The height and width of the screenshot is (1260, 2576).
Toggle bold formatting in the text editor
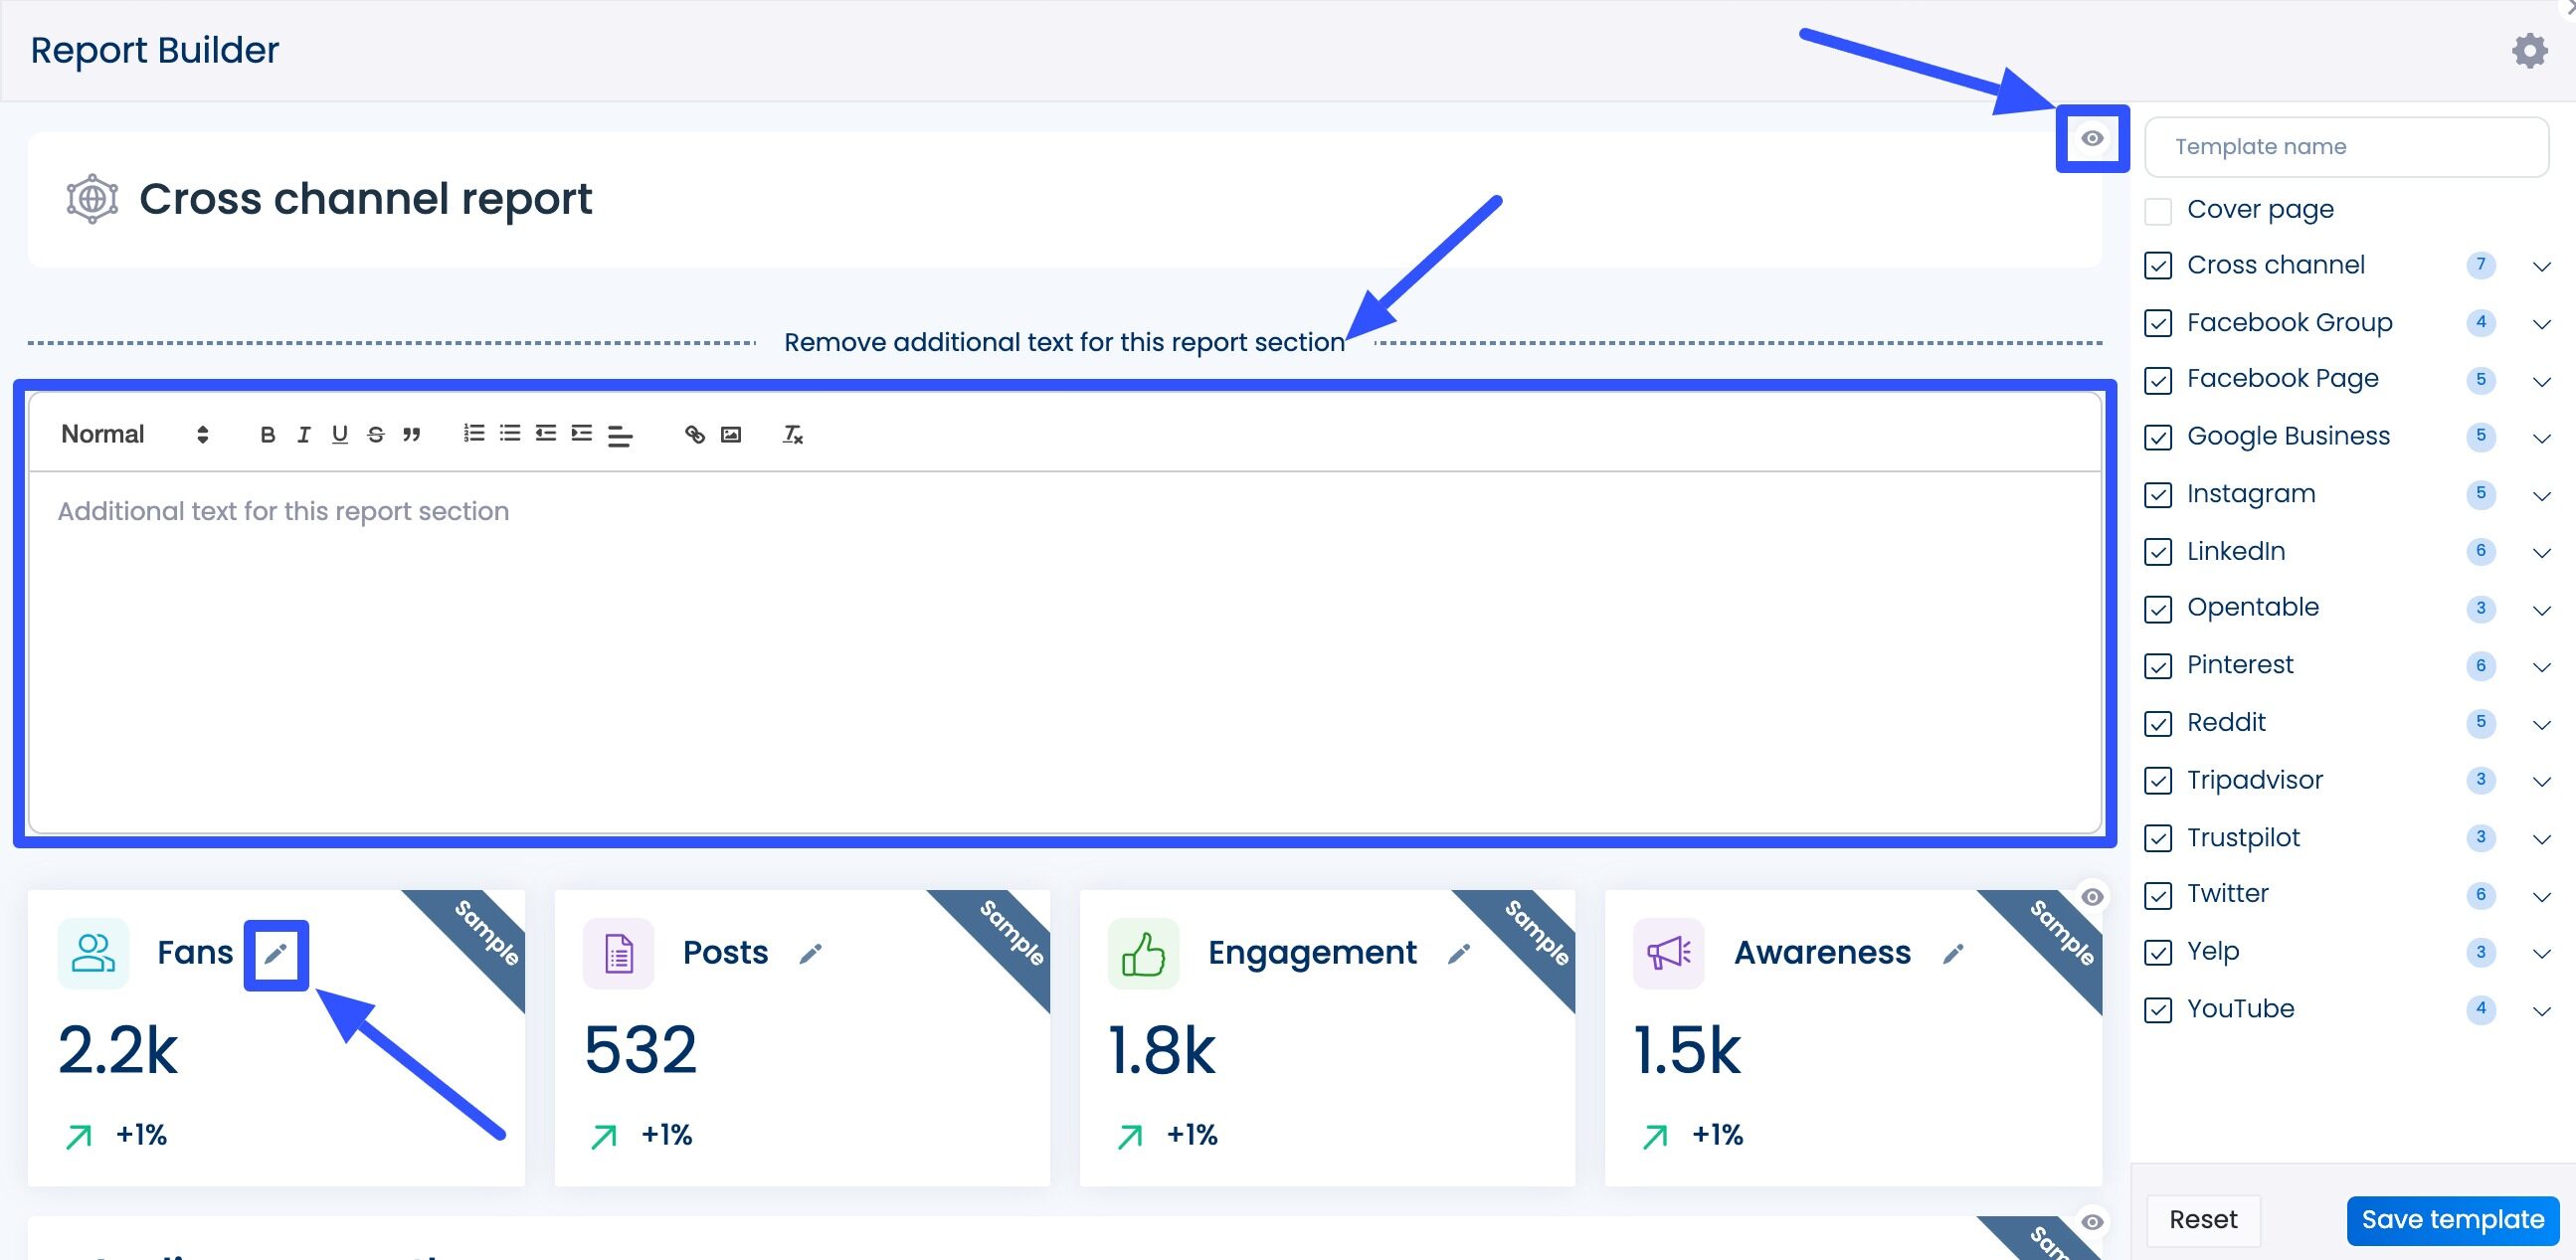coord(267,434)
